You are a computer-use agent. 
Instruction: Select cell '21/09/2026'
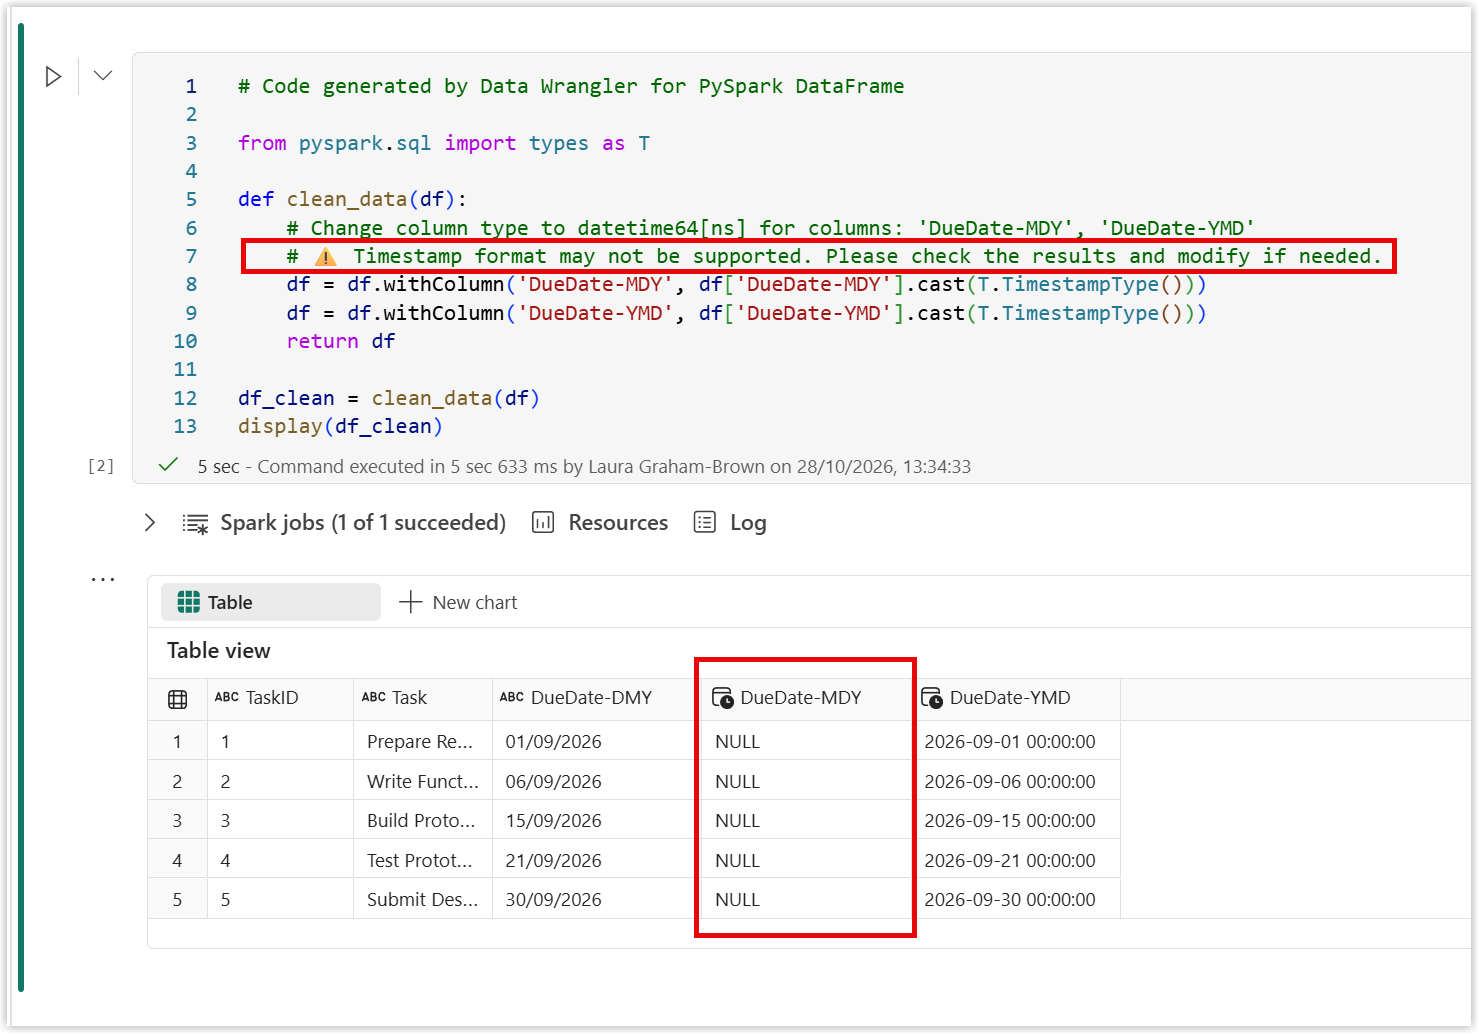(x=597, y=860)
